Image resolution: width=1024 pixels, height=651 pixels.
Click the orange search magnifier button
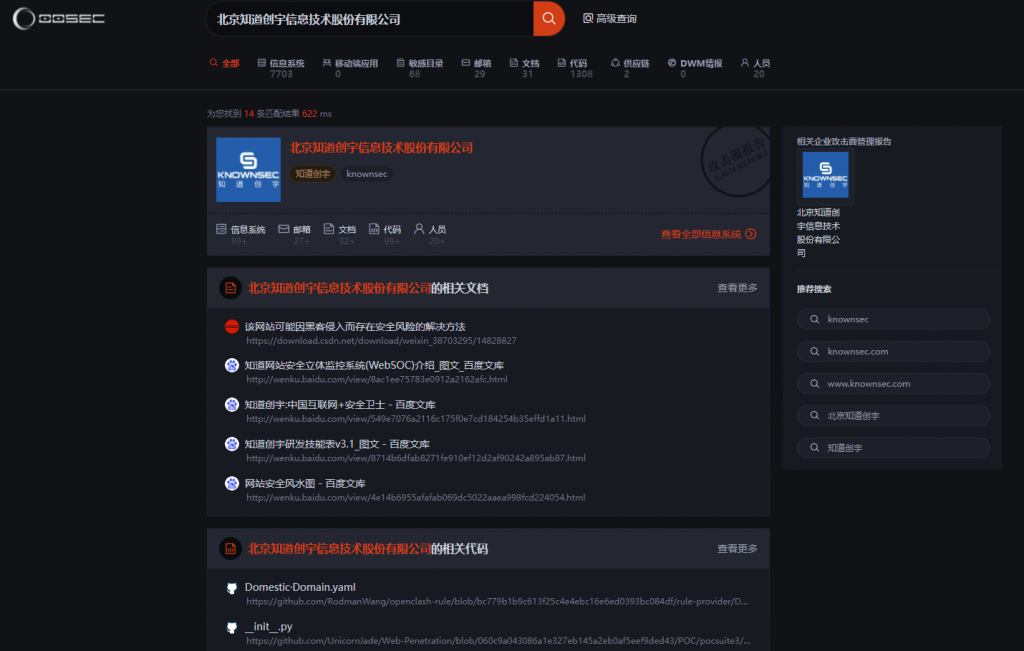[549, 18]
